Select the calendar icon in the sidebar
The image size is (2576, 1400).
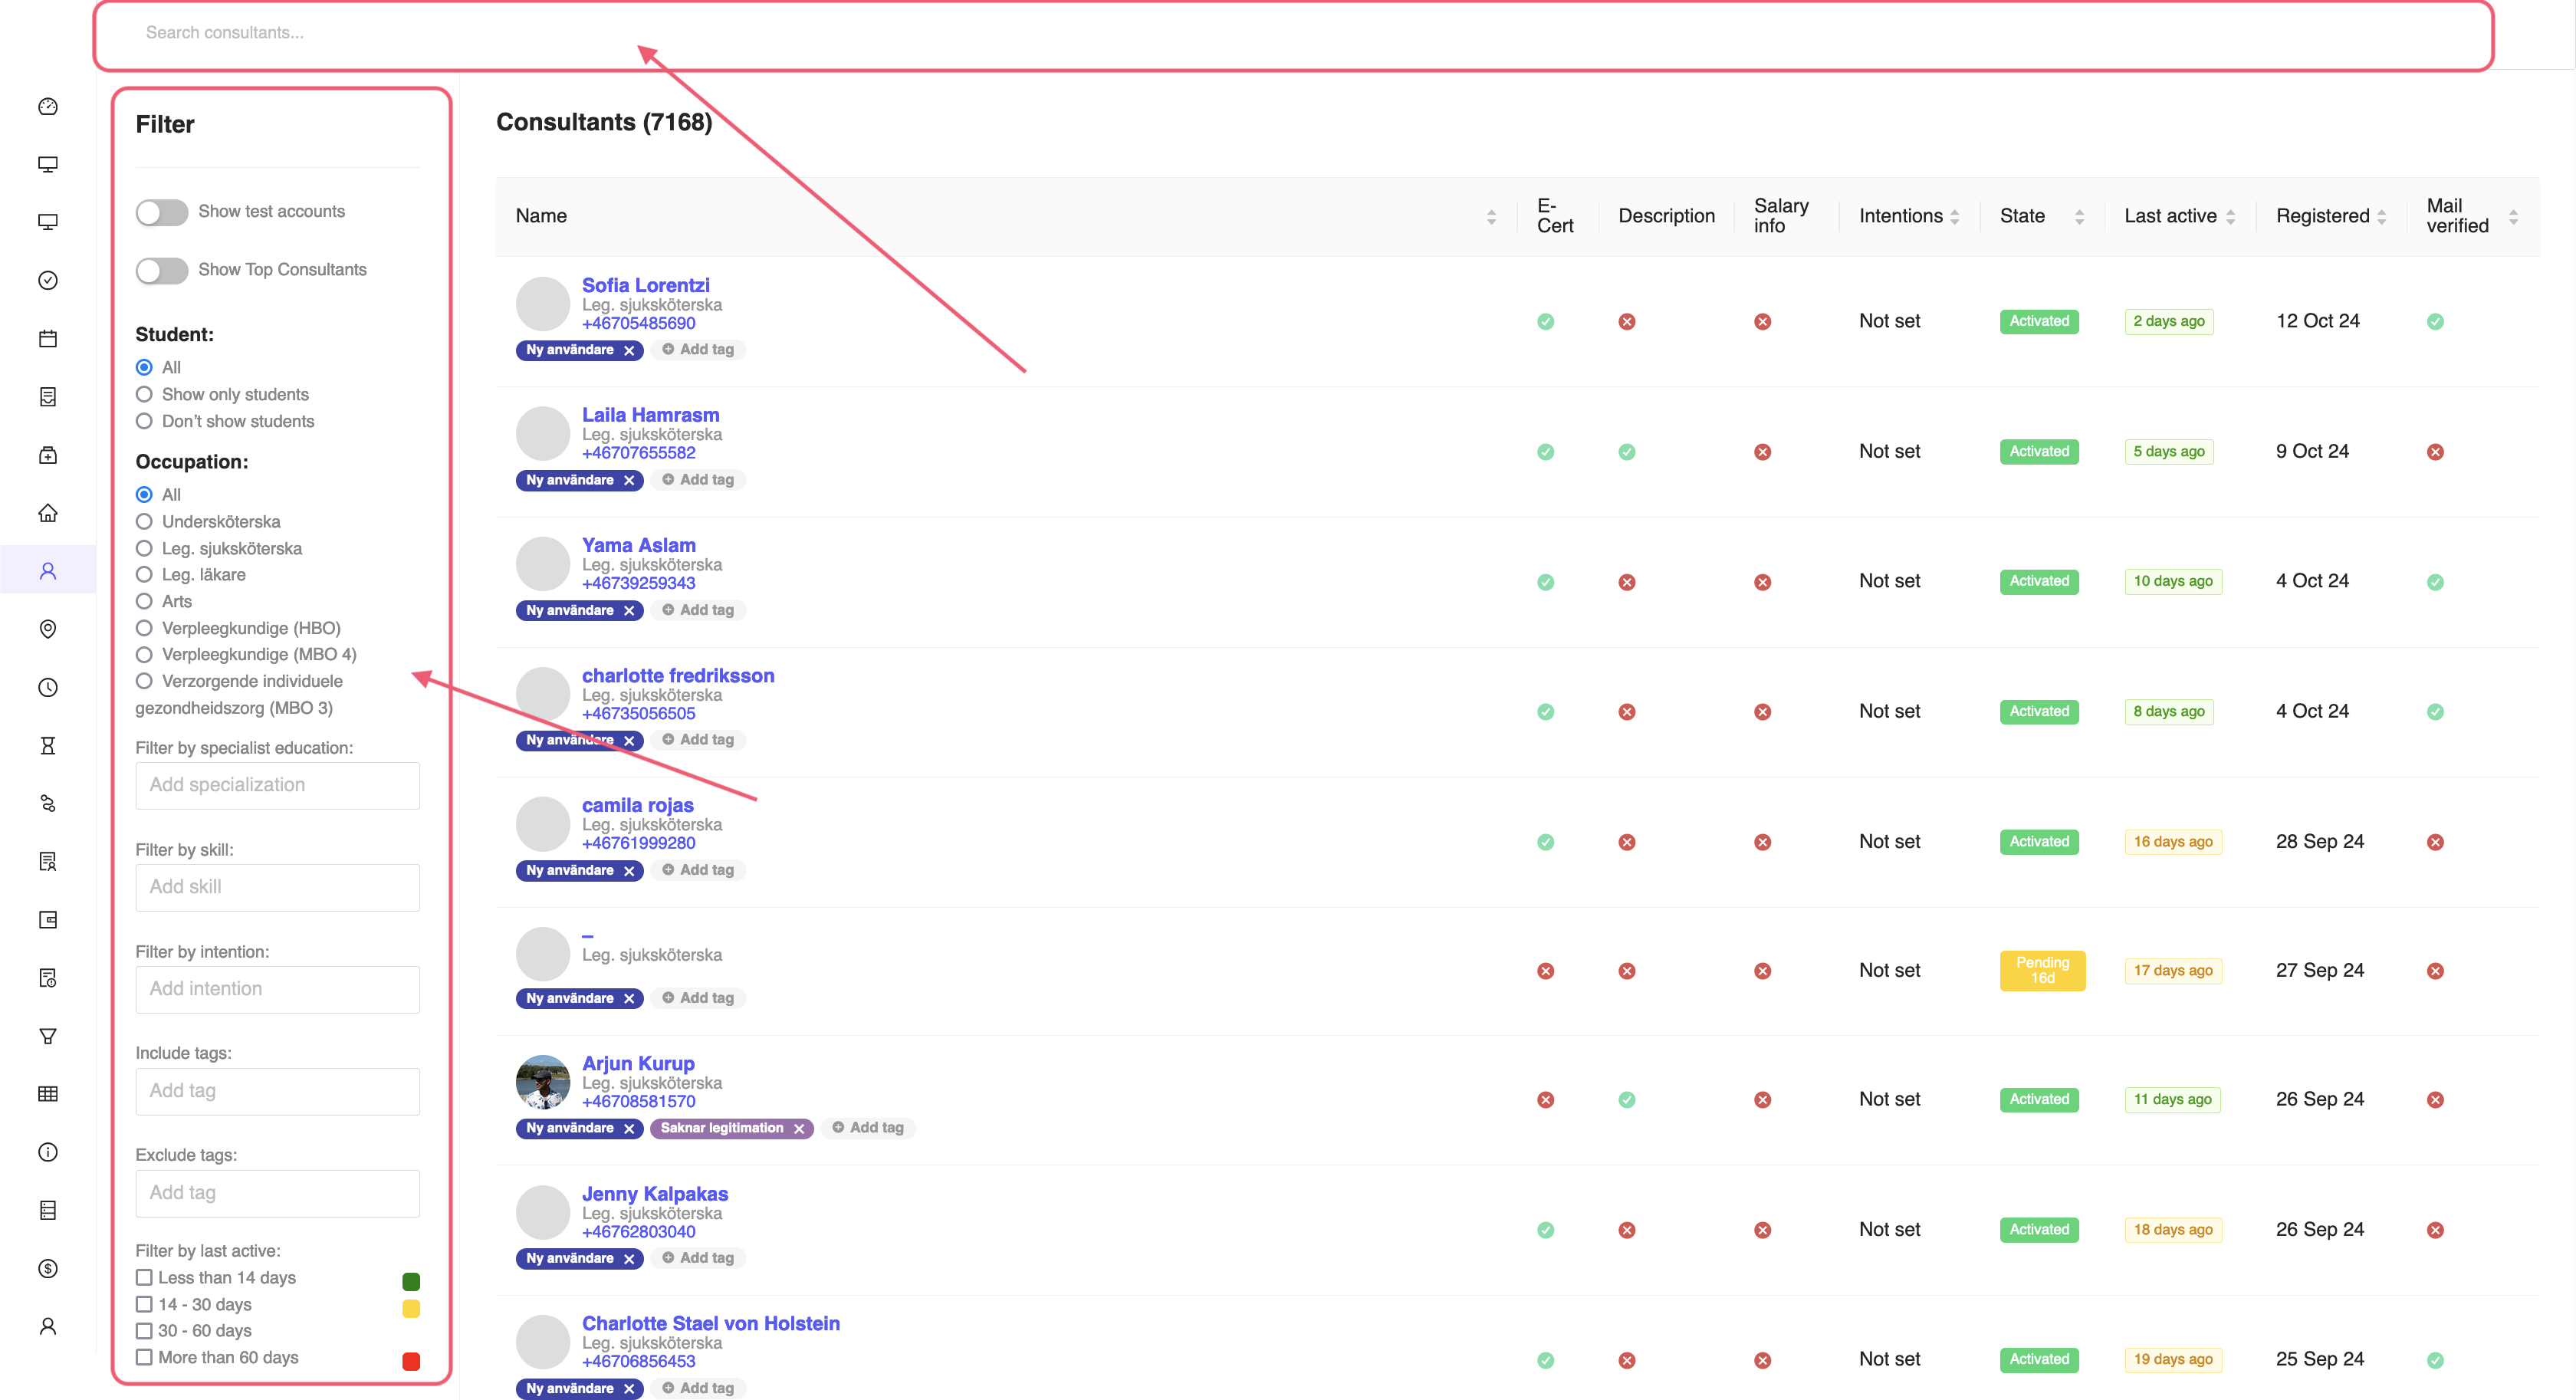(x=48, y=338)
